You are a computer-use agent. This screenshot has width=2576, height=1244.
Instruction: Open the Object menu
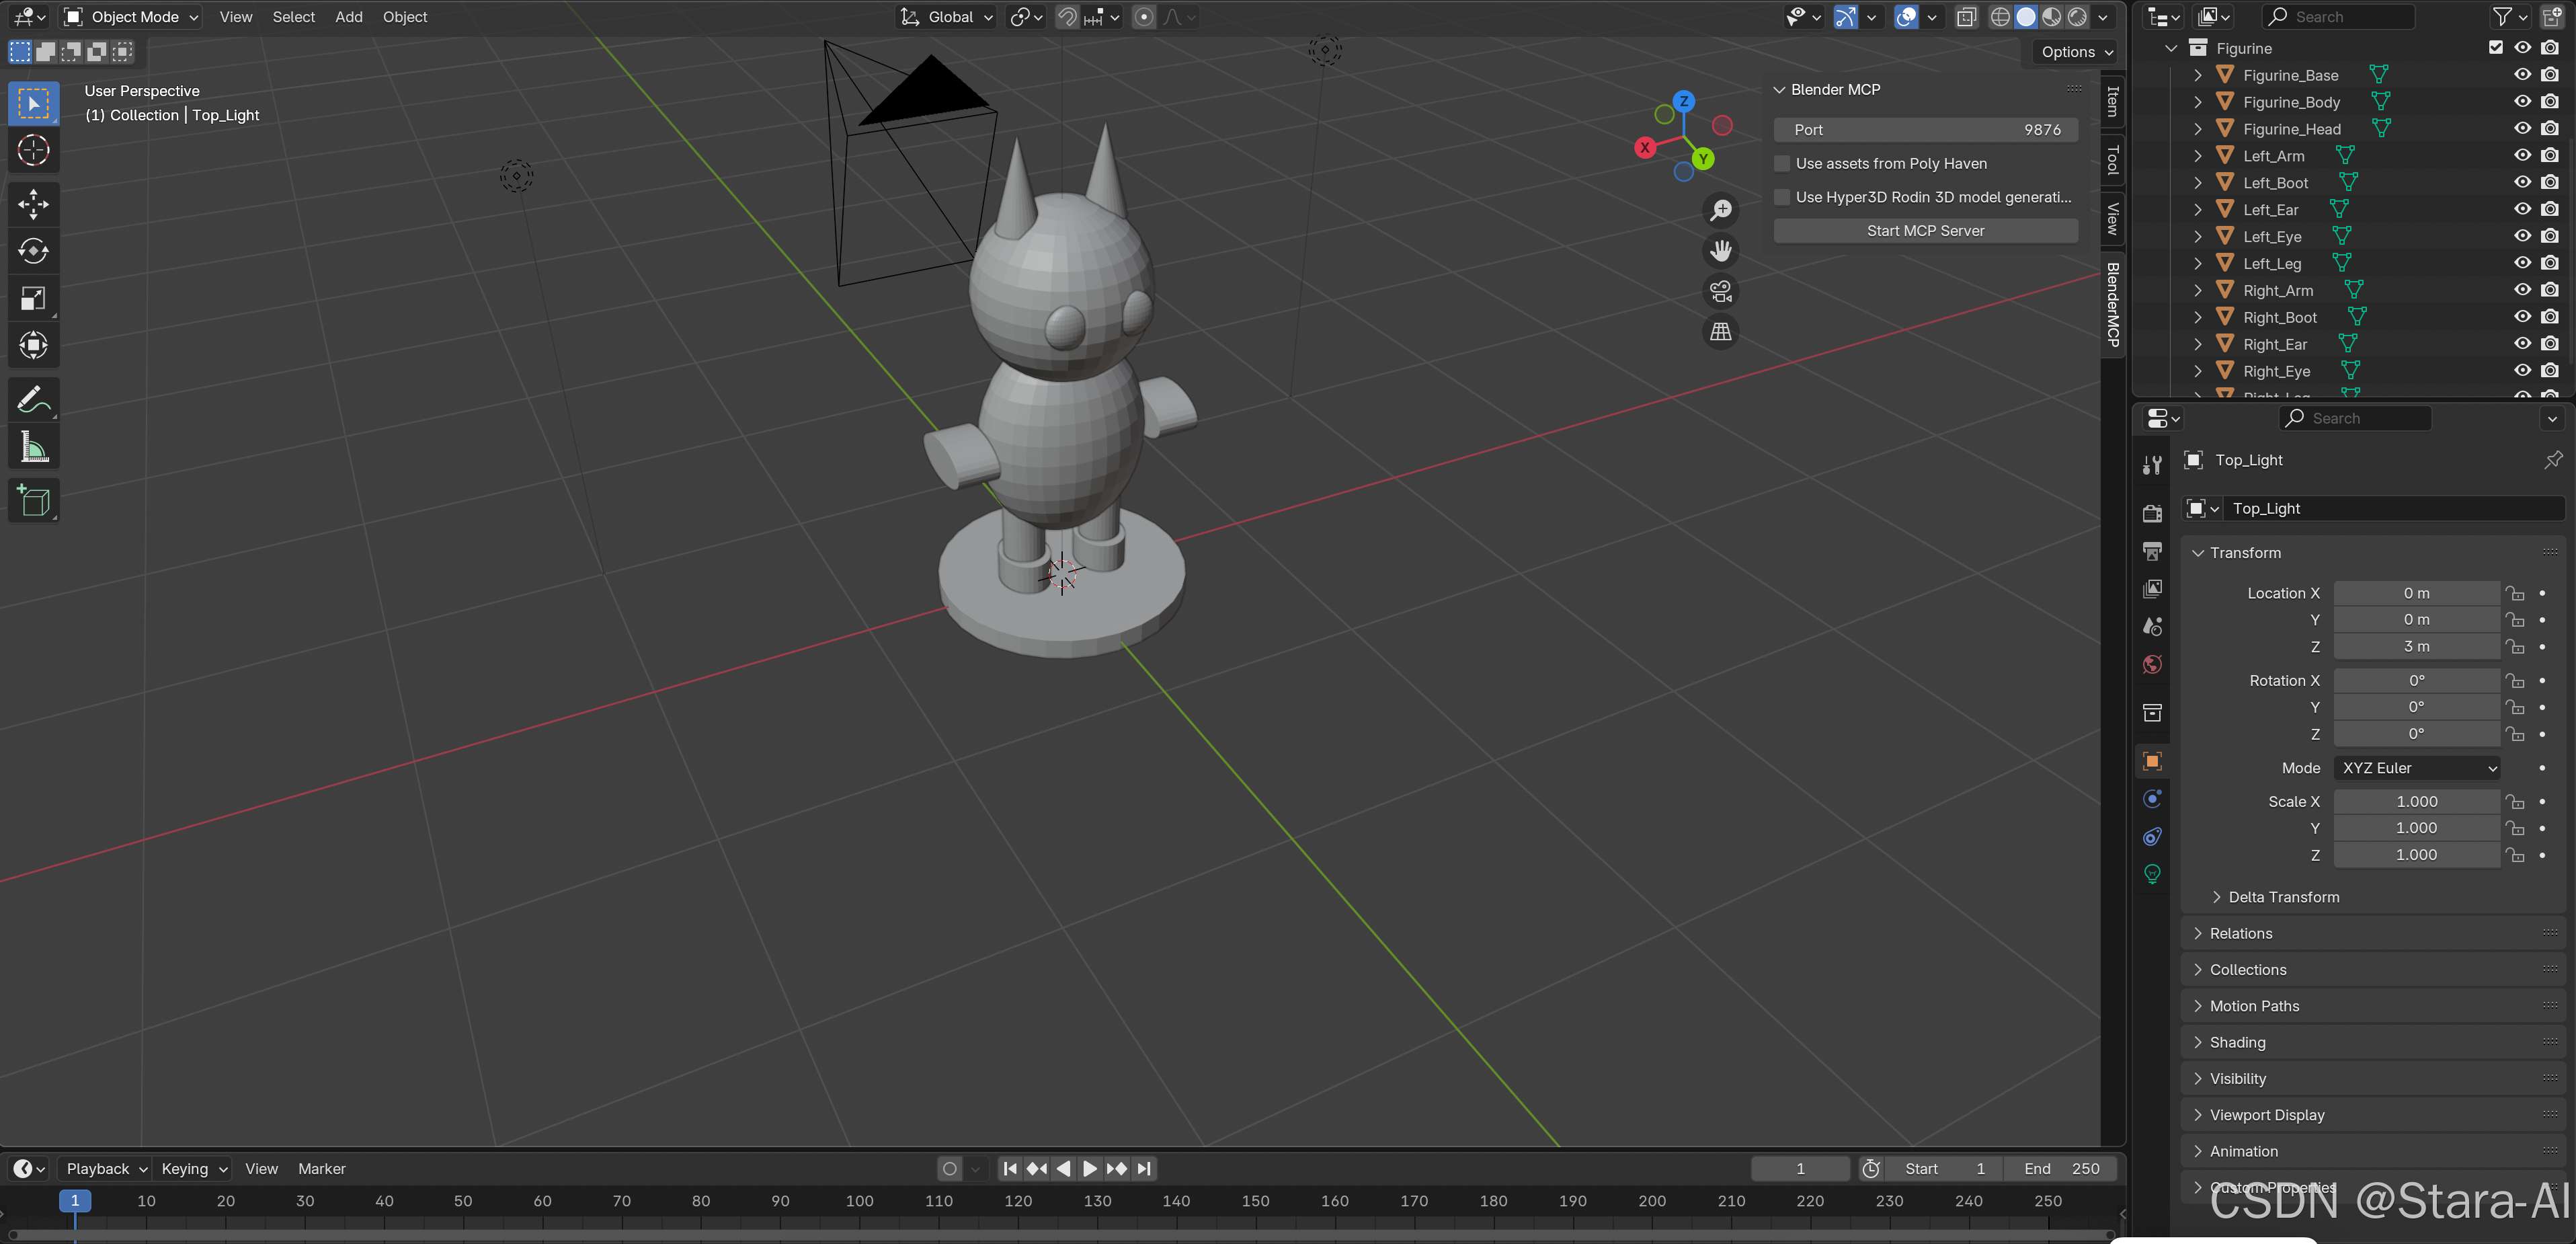(x=404, y=17)
